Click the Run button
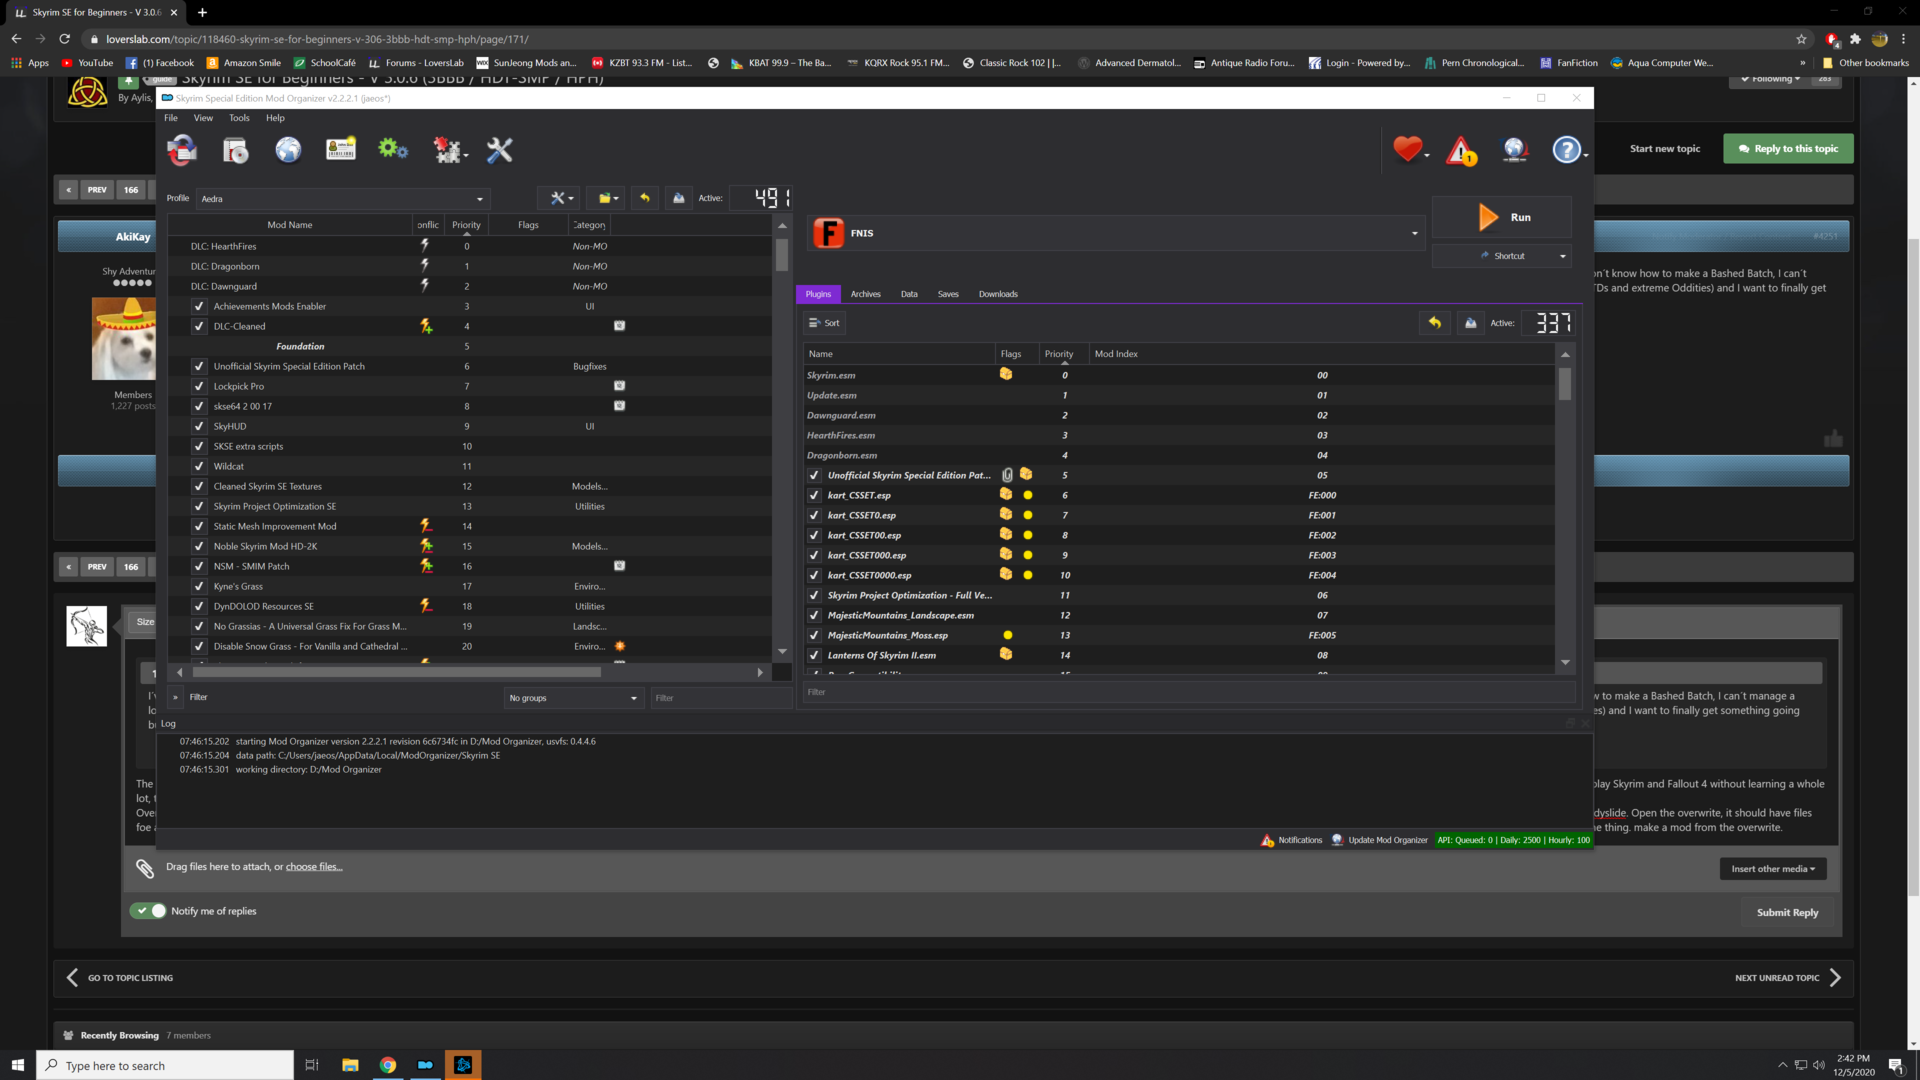The height and width of the screenshot is (1080, 1920). pyautogui.click(x=1502, y=217)
